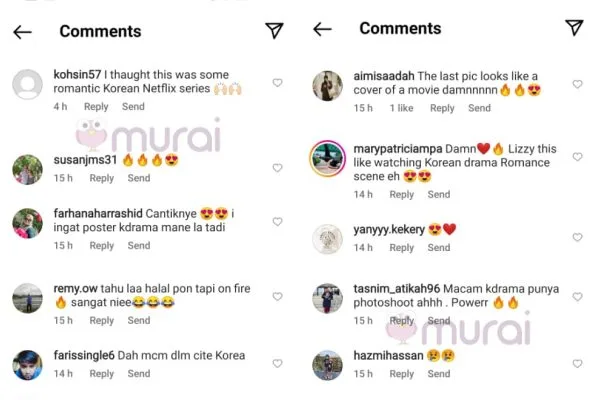Reply to remy.ow's comment
Viewport: 600px width, 400px height.
point(102,321)
